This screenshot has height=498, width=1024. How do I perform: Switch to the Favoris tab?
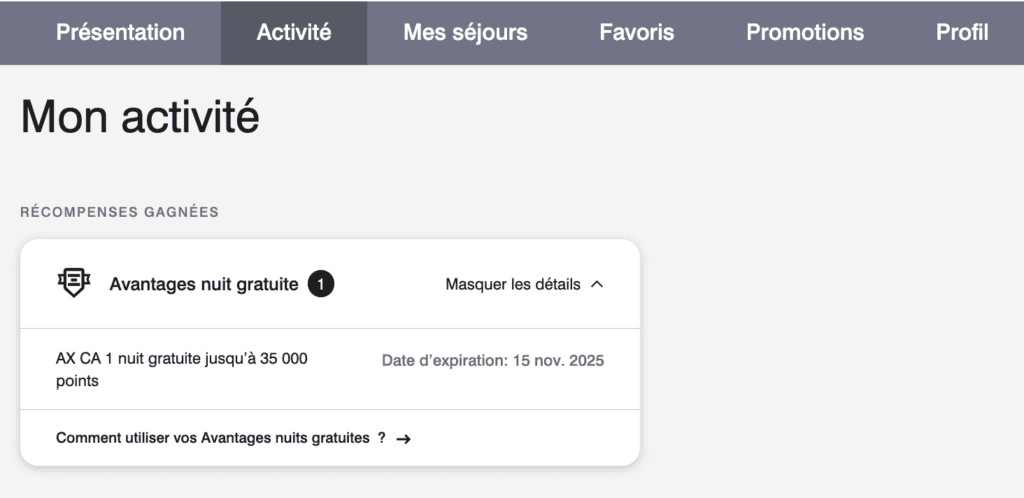[x=637, y=32]
